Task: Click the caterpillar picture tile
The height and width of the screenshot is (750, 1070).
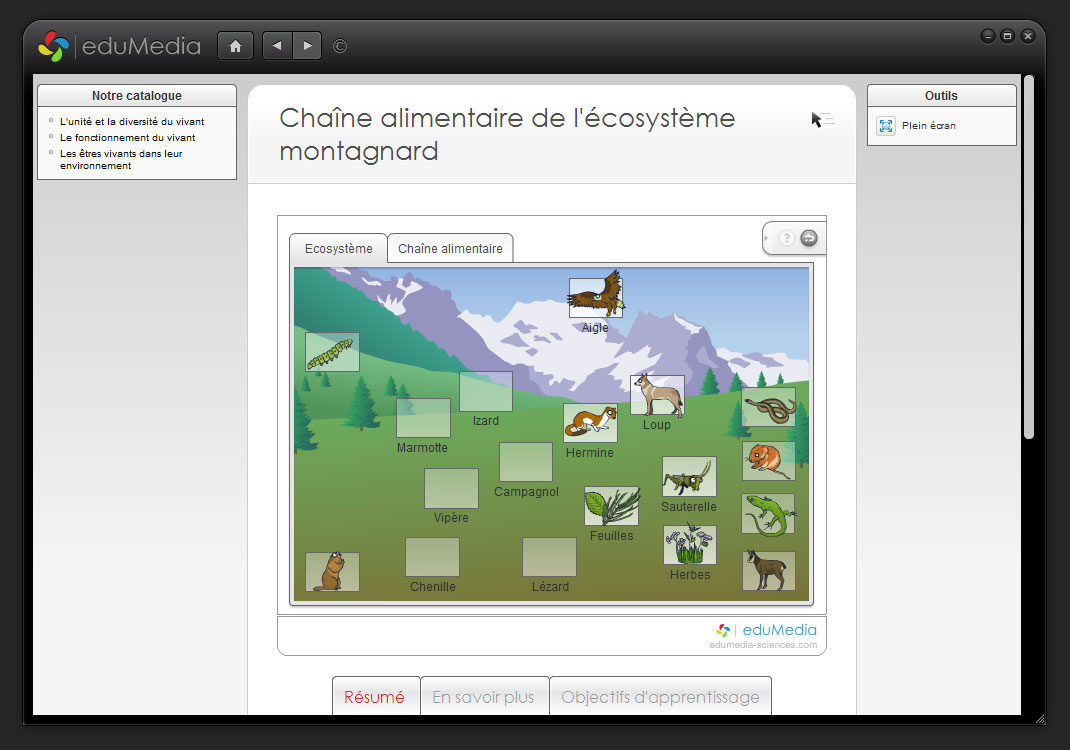Action: click(332, 352)
